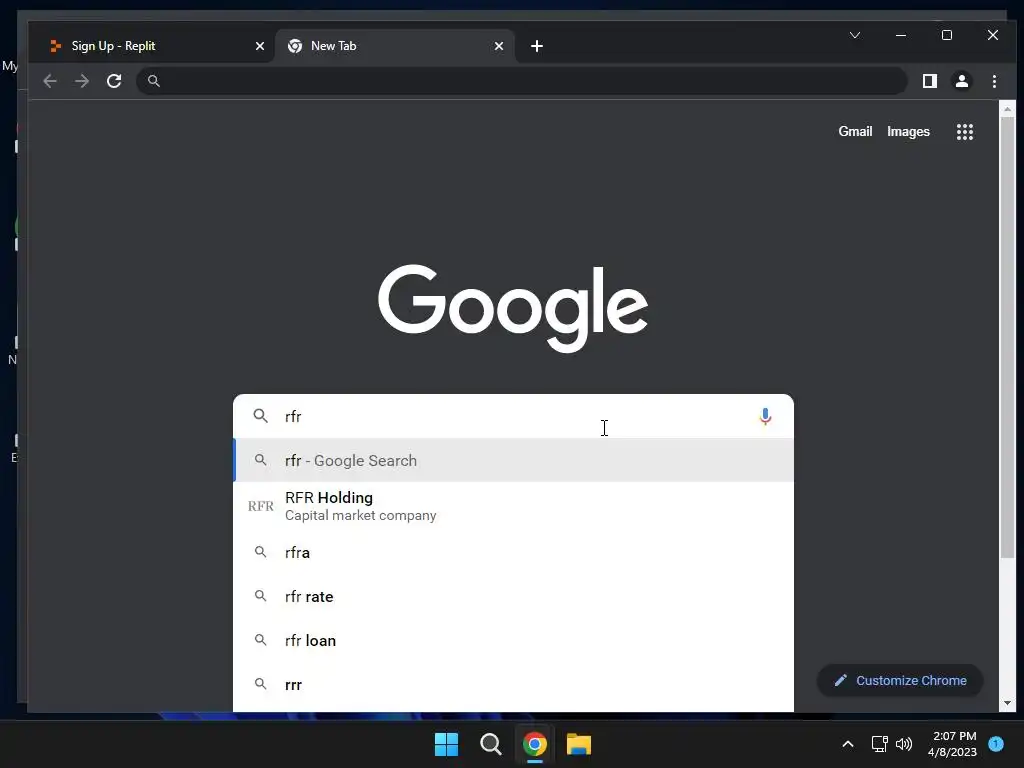Click the scrollbar down arrow
The height and width of the screenshot is (768, 1024).
[x=1007, y=703]
